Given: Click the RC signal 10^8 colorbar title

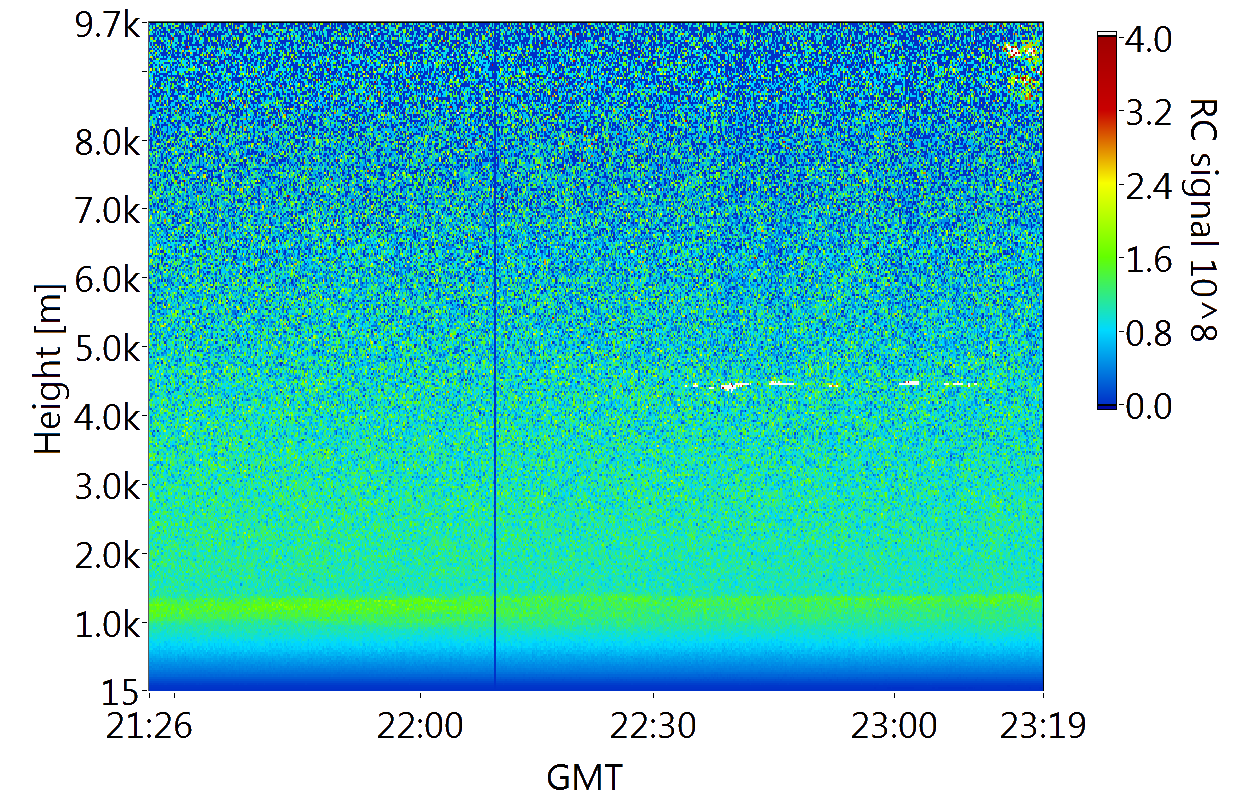Looking at the screenshot, I should pyautogui.click(x=1204, y=220).
